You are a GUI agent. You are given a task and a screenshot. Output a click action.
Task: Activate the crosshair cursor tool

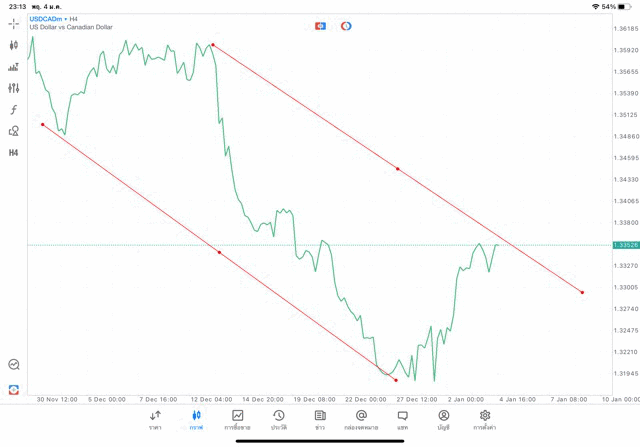click(x=14, y=23)
